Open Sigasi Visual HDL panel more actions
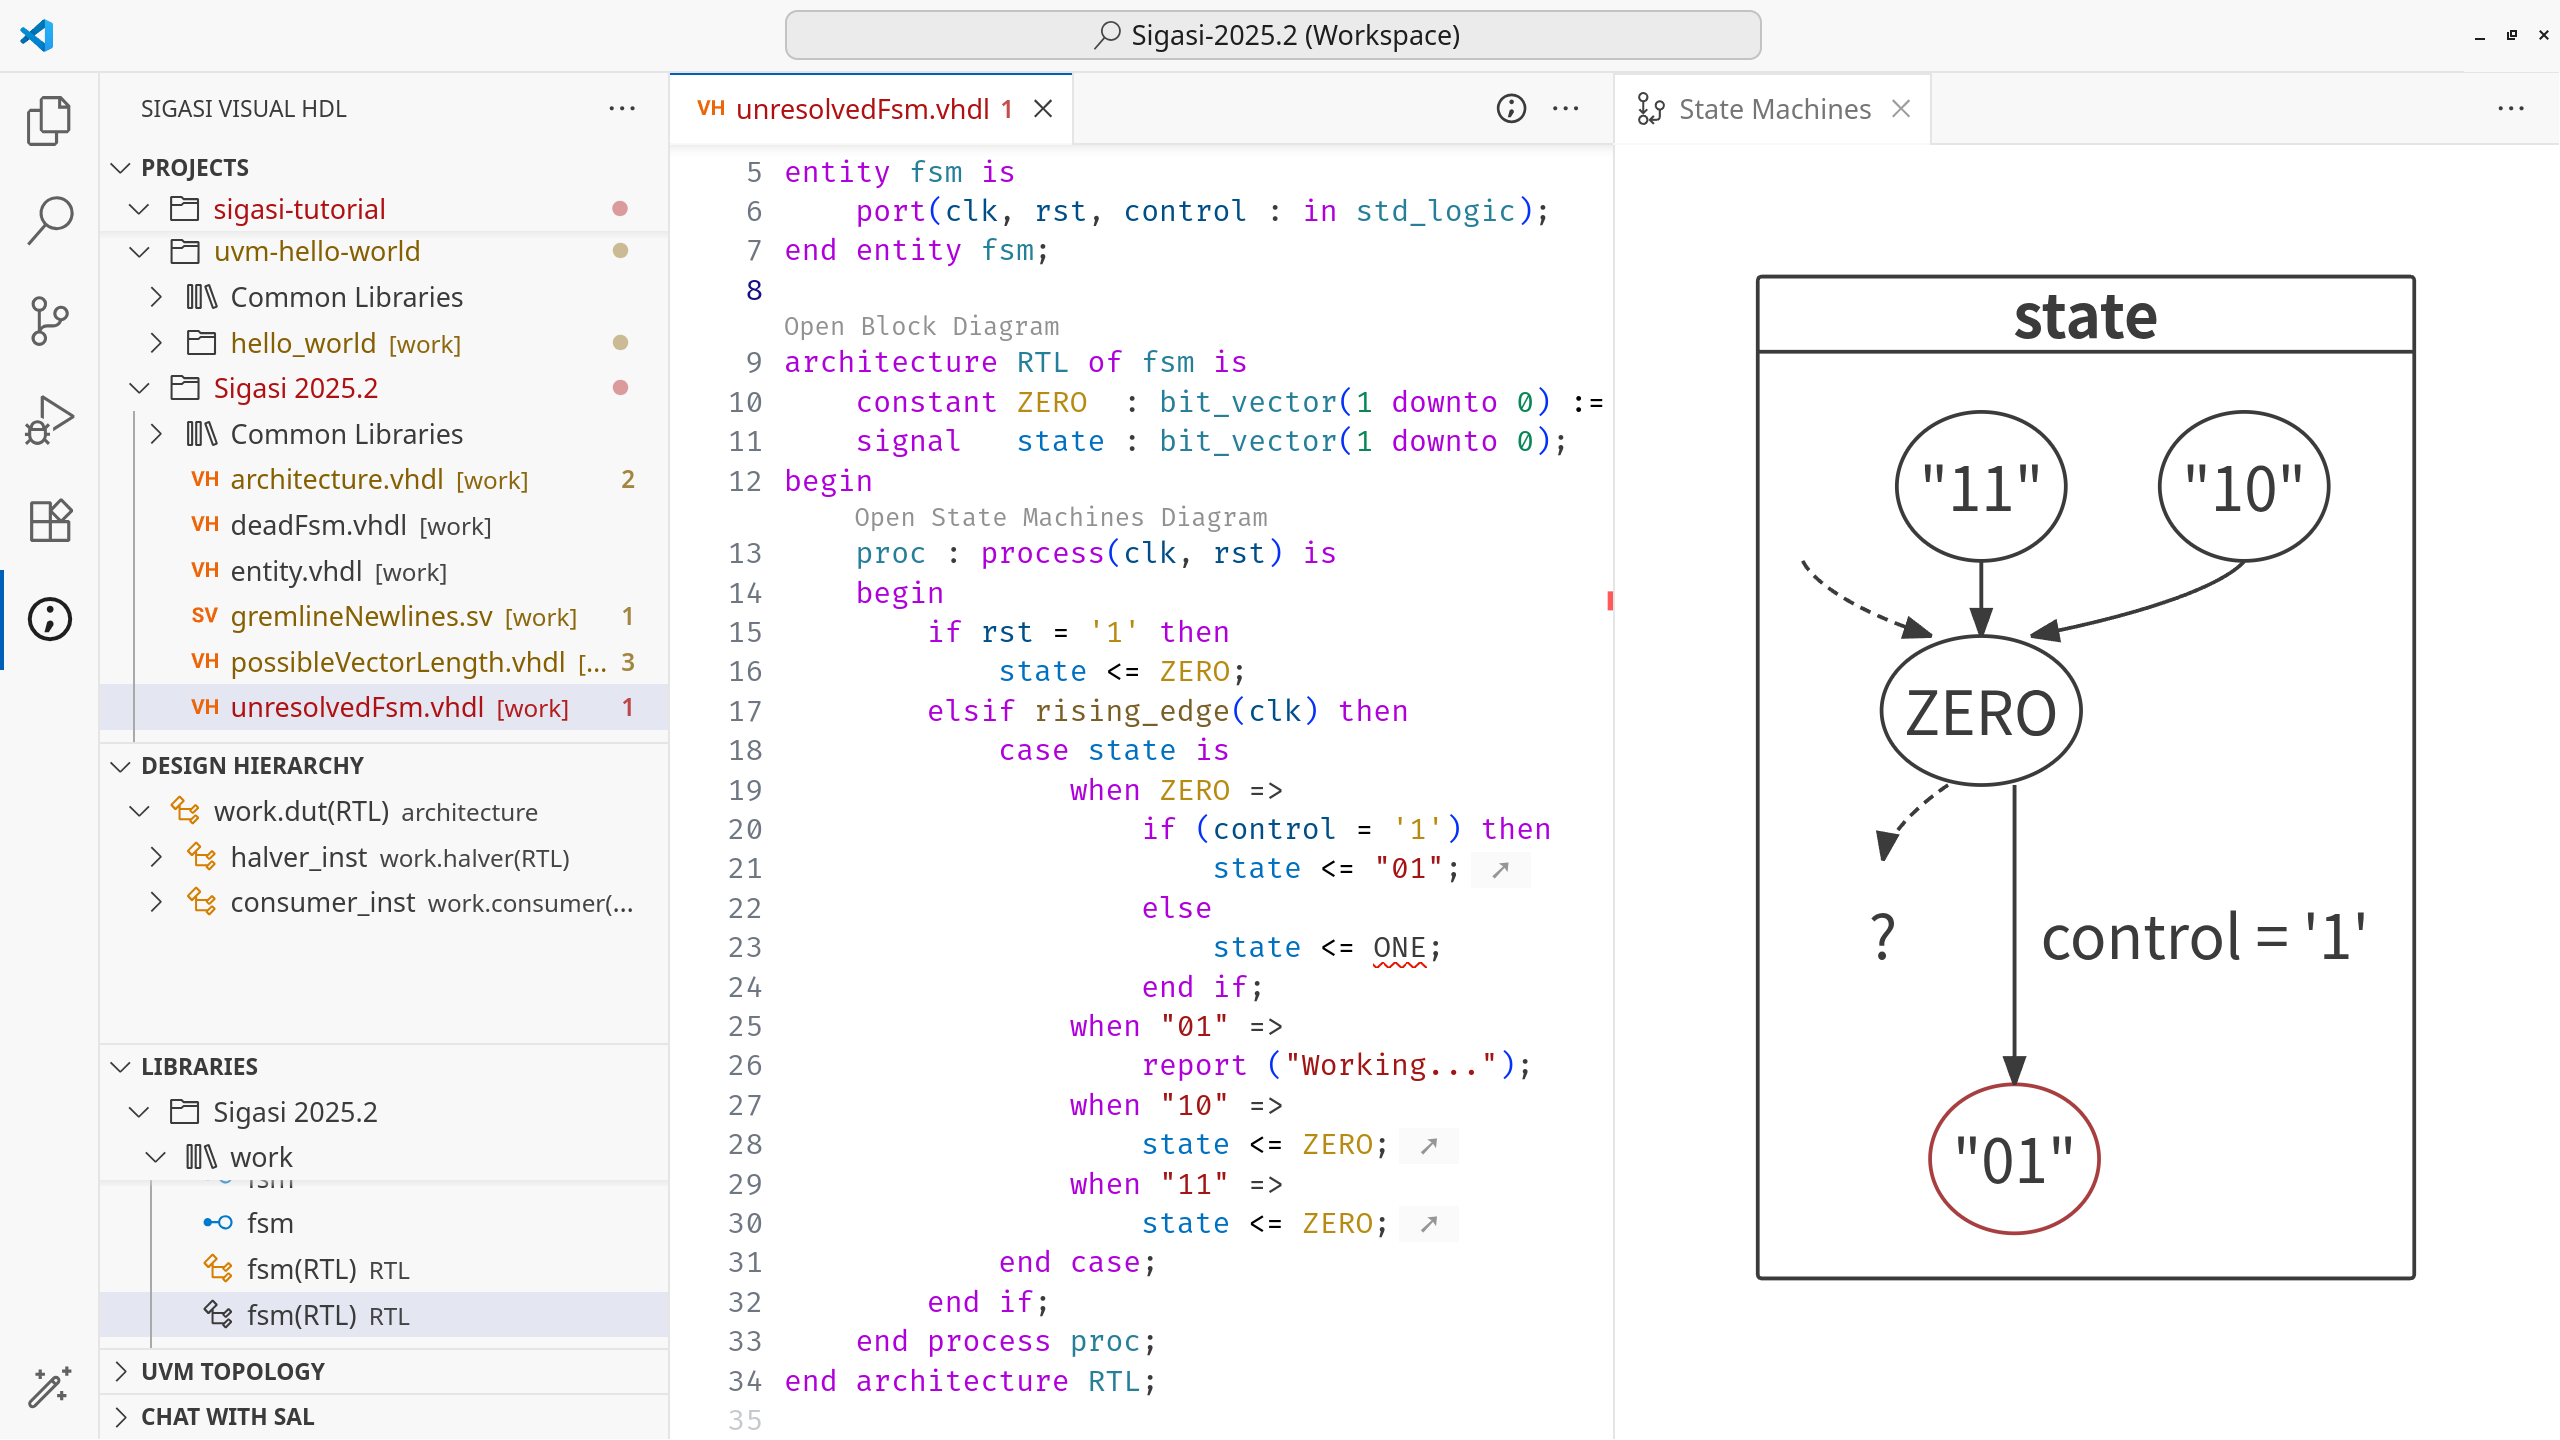Image resolution: width=2560 pixels, height=1440 pixels. point(622,108)
